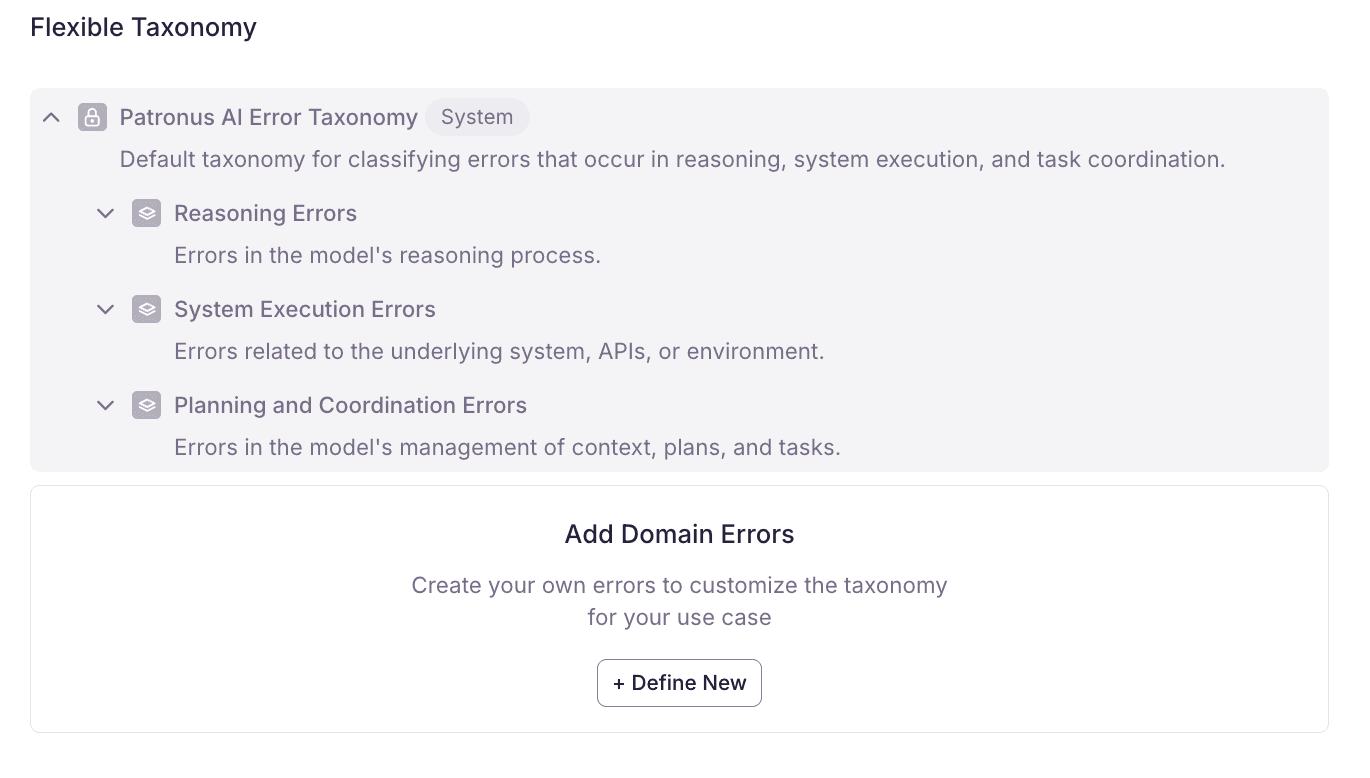Click the description mentioning APIs or environment
Viewport: 1370px width, 778px height.
(x=499, y=351)
